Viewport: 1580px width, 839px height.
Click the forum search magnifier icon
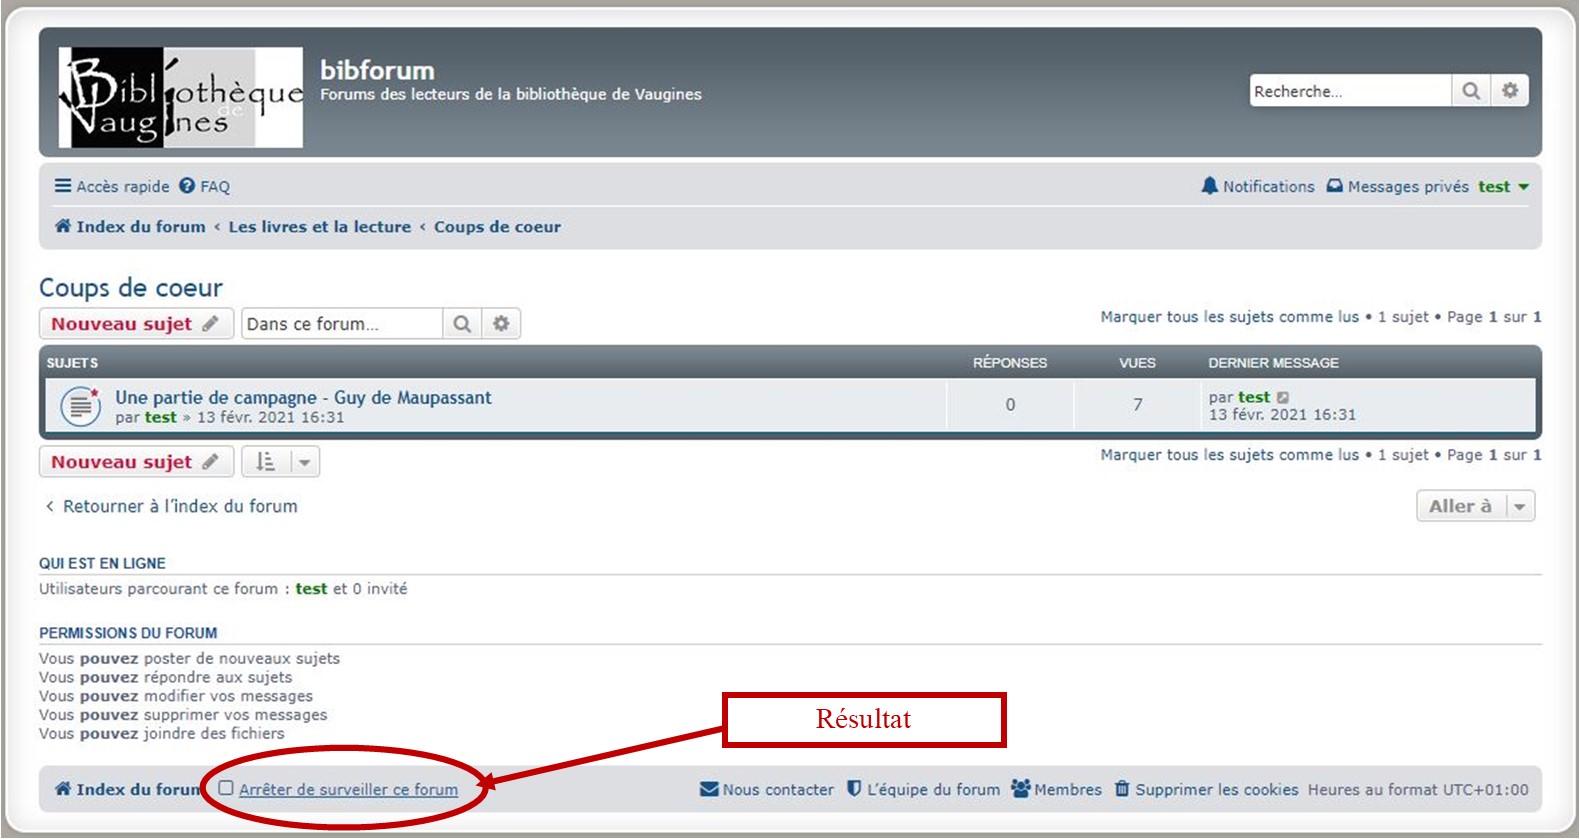click(462, 324)
